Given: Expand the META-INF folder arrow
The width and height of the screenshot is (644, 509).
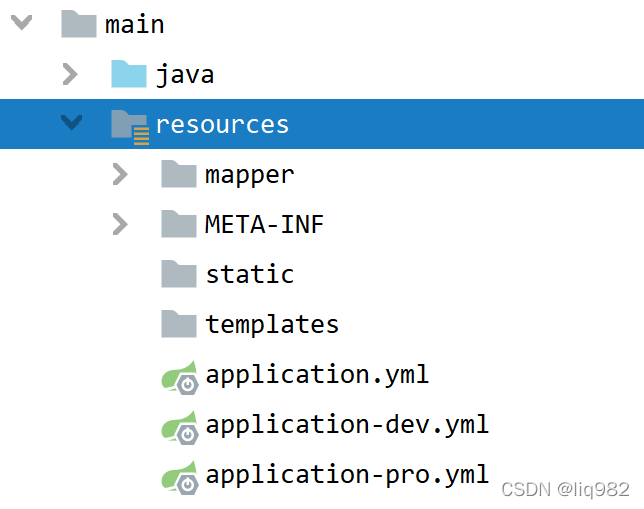Looking at the screenshot, I should [x=120, y=224].
